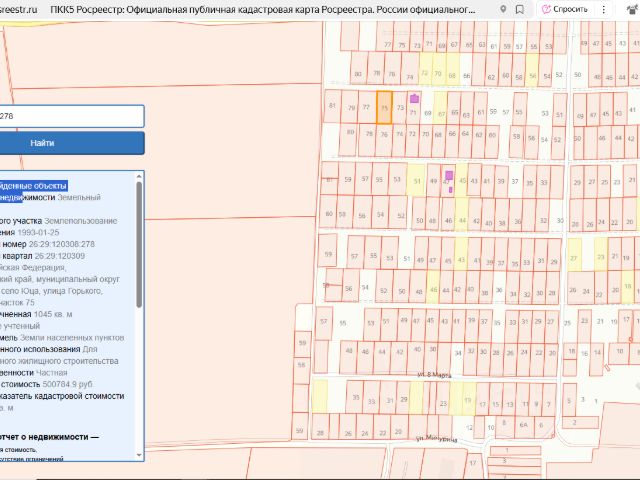The height and width of the screenshot is (480, 640).
Task: Click the text Земли населенных пунктов
Action: click(72, 338)
